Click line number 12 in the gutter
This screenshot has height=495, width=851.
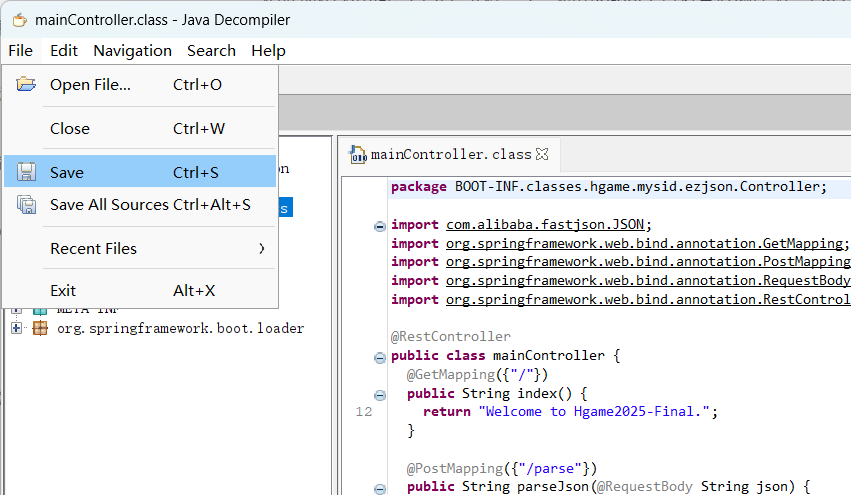click(x=364, y=412)
